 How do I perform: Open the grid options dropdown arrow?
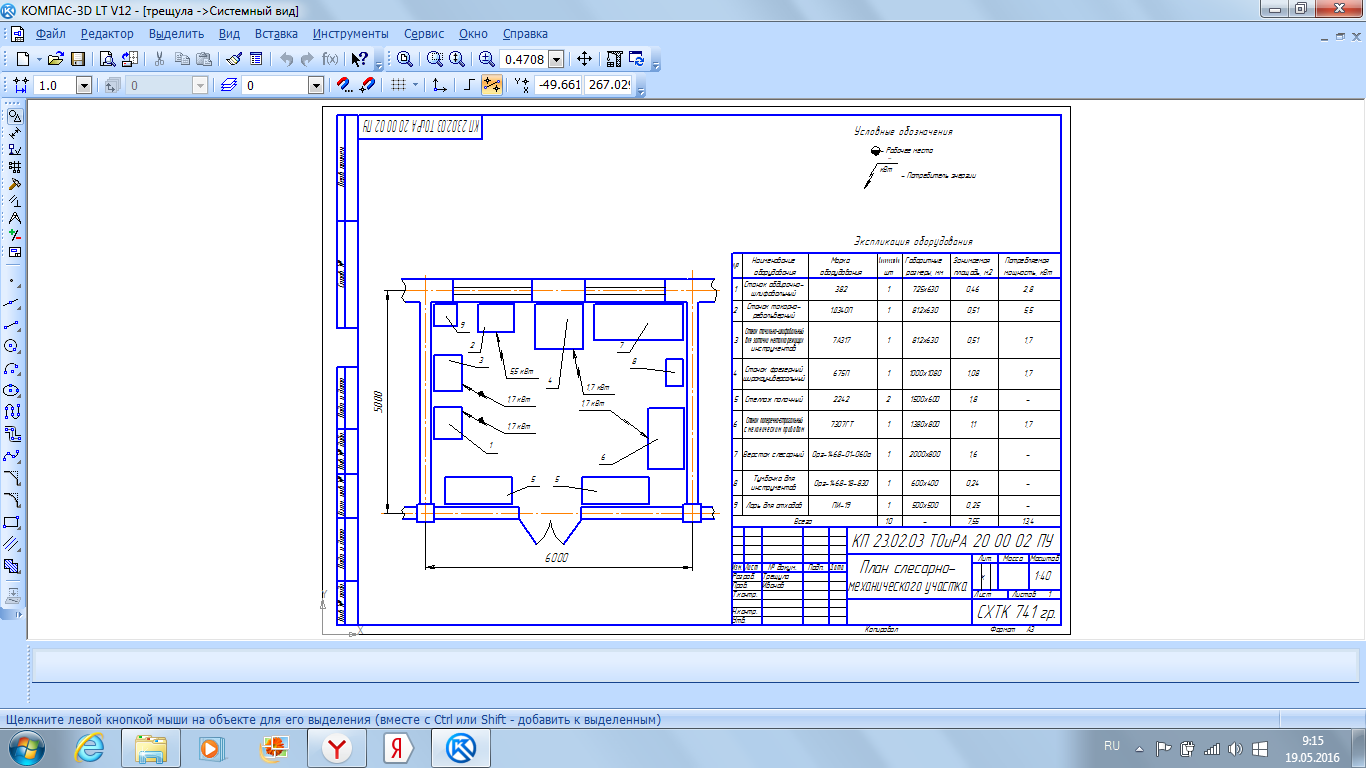[x=415, y=86]
